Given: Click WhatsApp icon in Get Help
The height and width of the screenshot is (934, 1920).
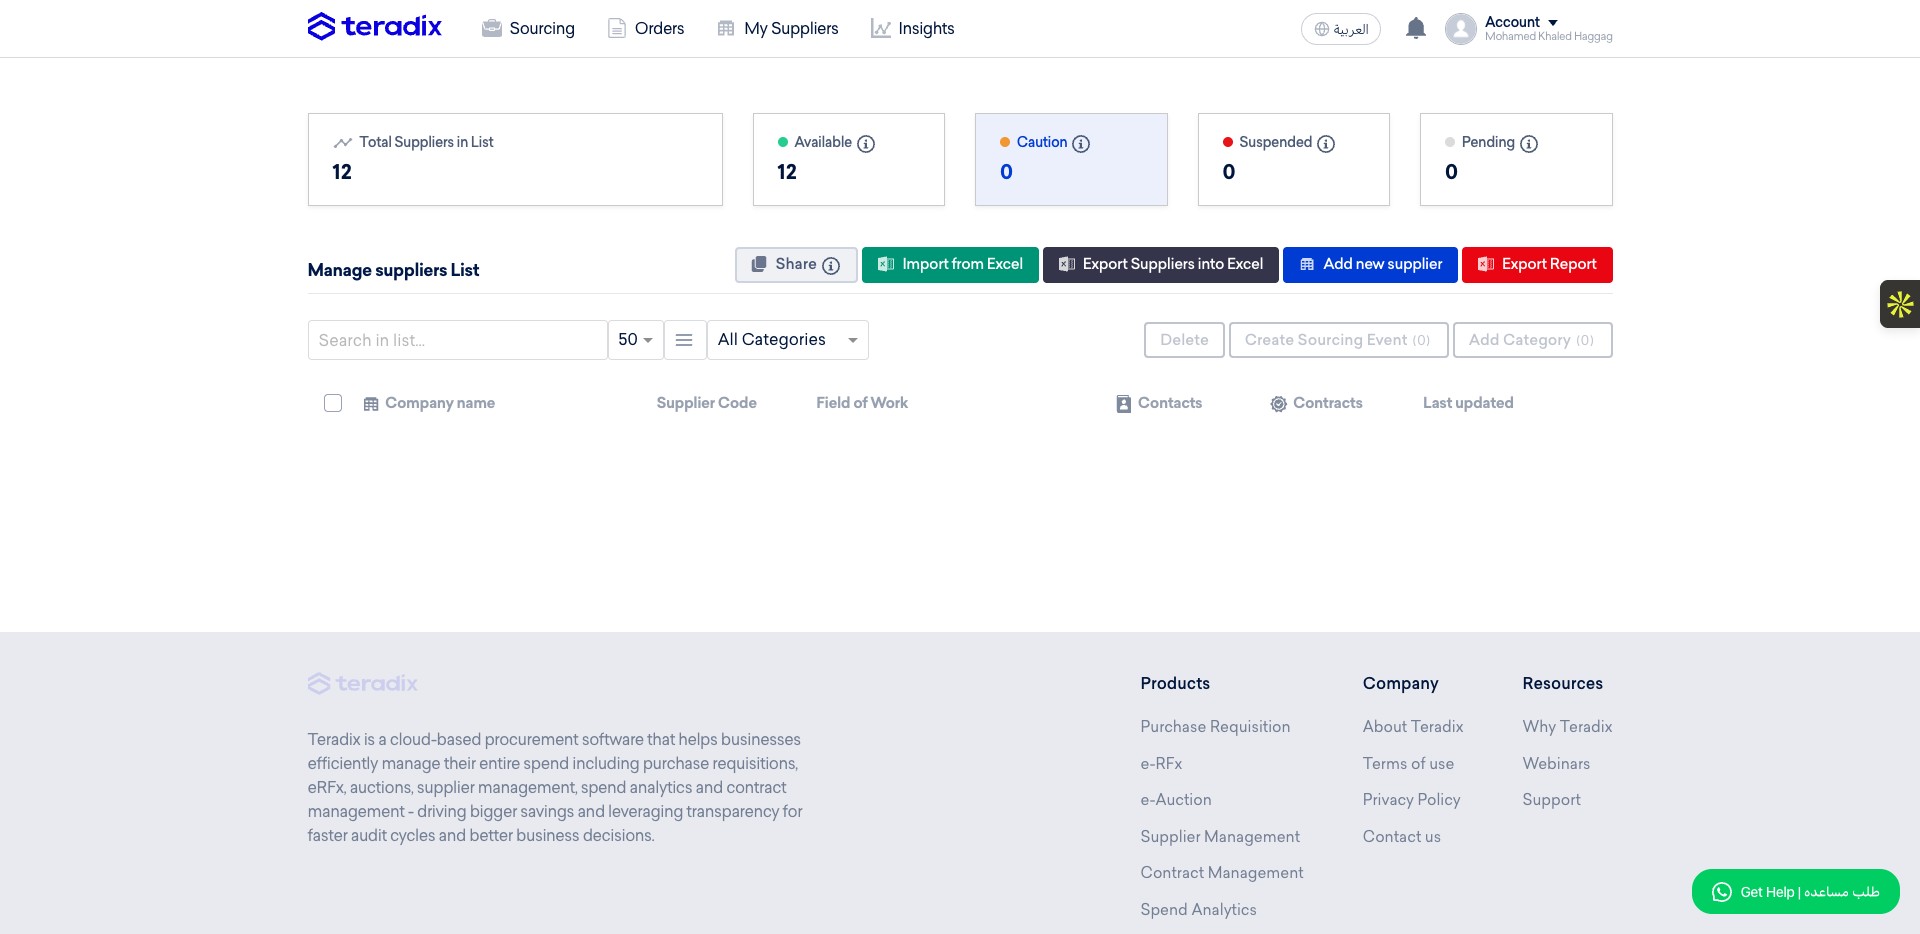Looking at the screenshot, I should pos(1721,892).
